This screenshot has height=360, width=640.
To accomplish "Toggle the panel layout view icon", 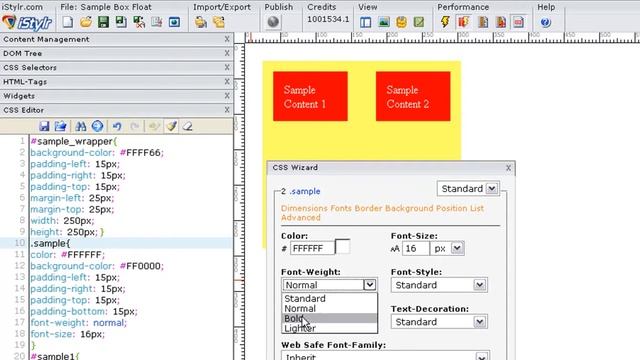I will (x=366, y=22).
